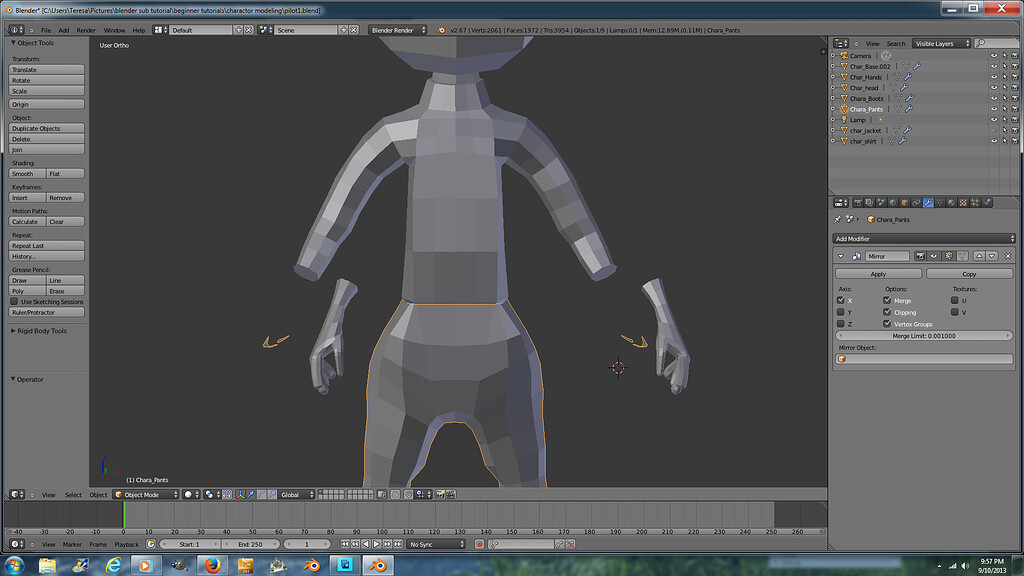Open the Render properties tab (camera icon)
1024x576 pixels.
(858, 202)
